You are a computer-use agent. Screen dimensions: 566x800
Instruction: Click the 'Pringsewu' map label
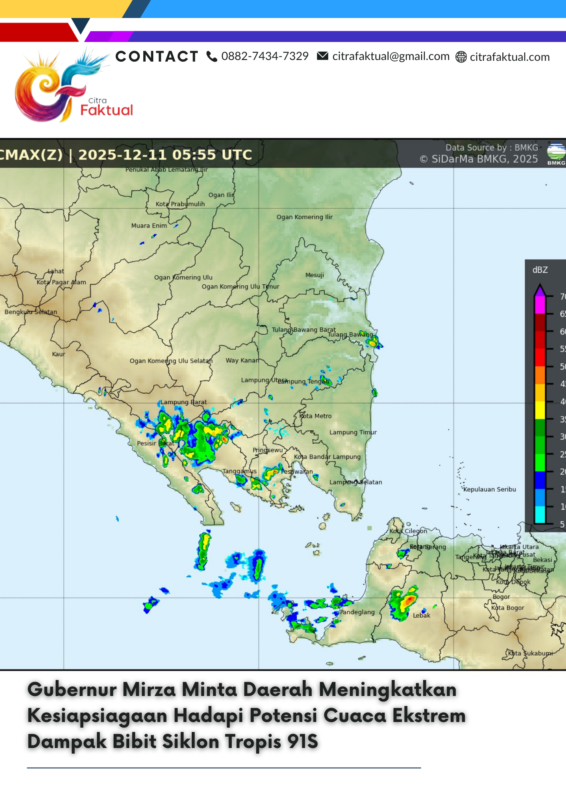point(267,451)
